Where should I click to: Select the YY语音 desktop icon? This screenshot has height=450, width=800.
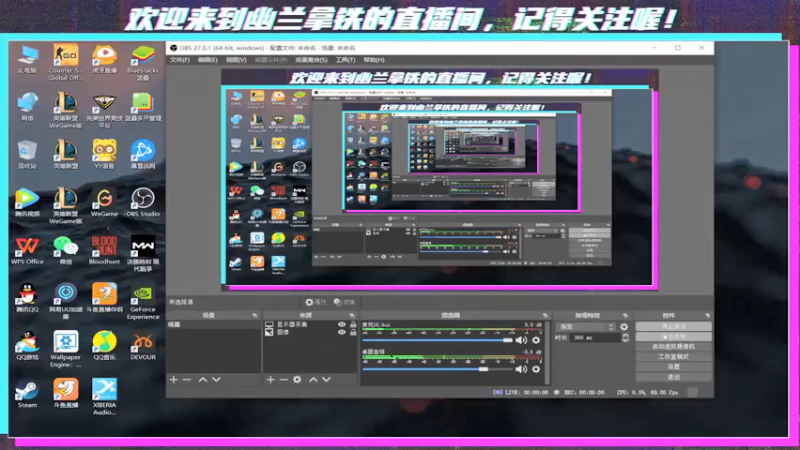point(104,154)
